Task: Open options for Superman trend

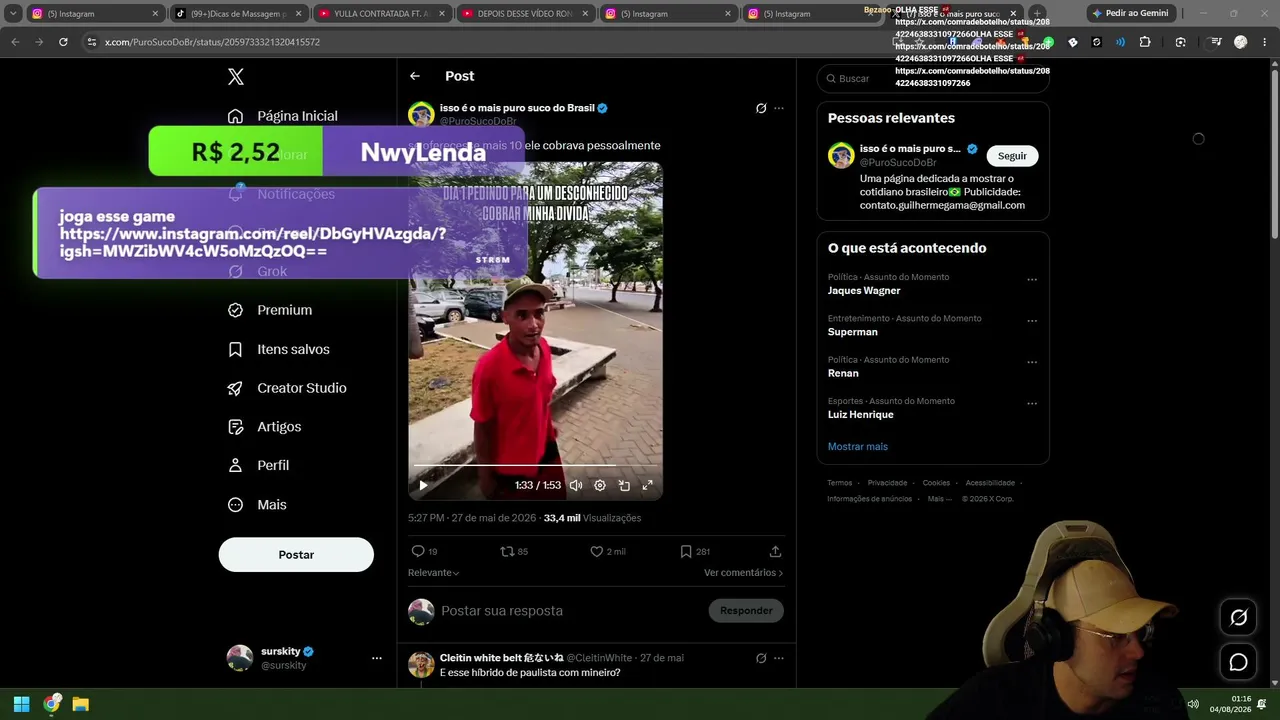Action: 1032,321
